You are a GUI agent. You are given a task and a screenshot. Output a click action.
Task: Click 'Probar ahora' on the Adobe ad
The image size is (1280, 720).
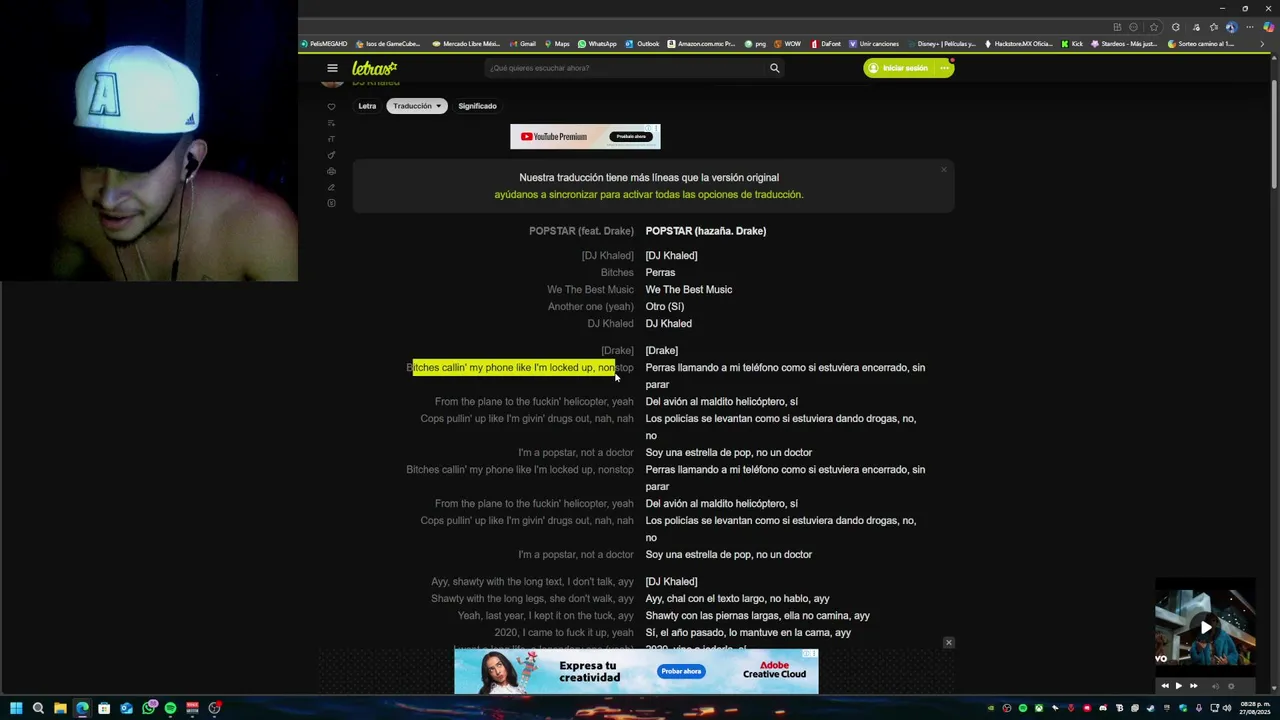pyautogui.click(x=680, y=671)
